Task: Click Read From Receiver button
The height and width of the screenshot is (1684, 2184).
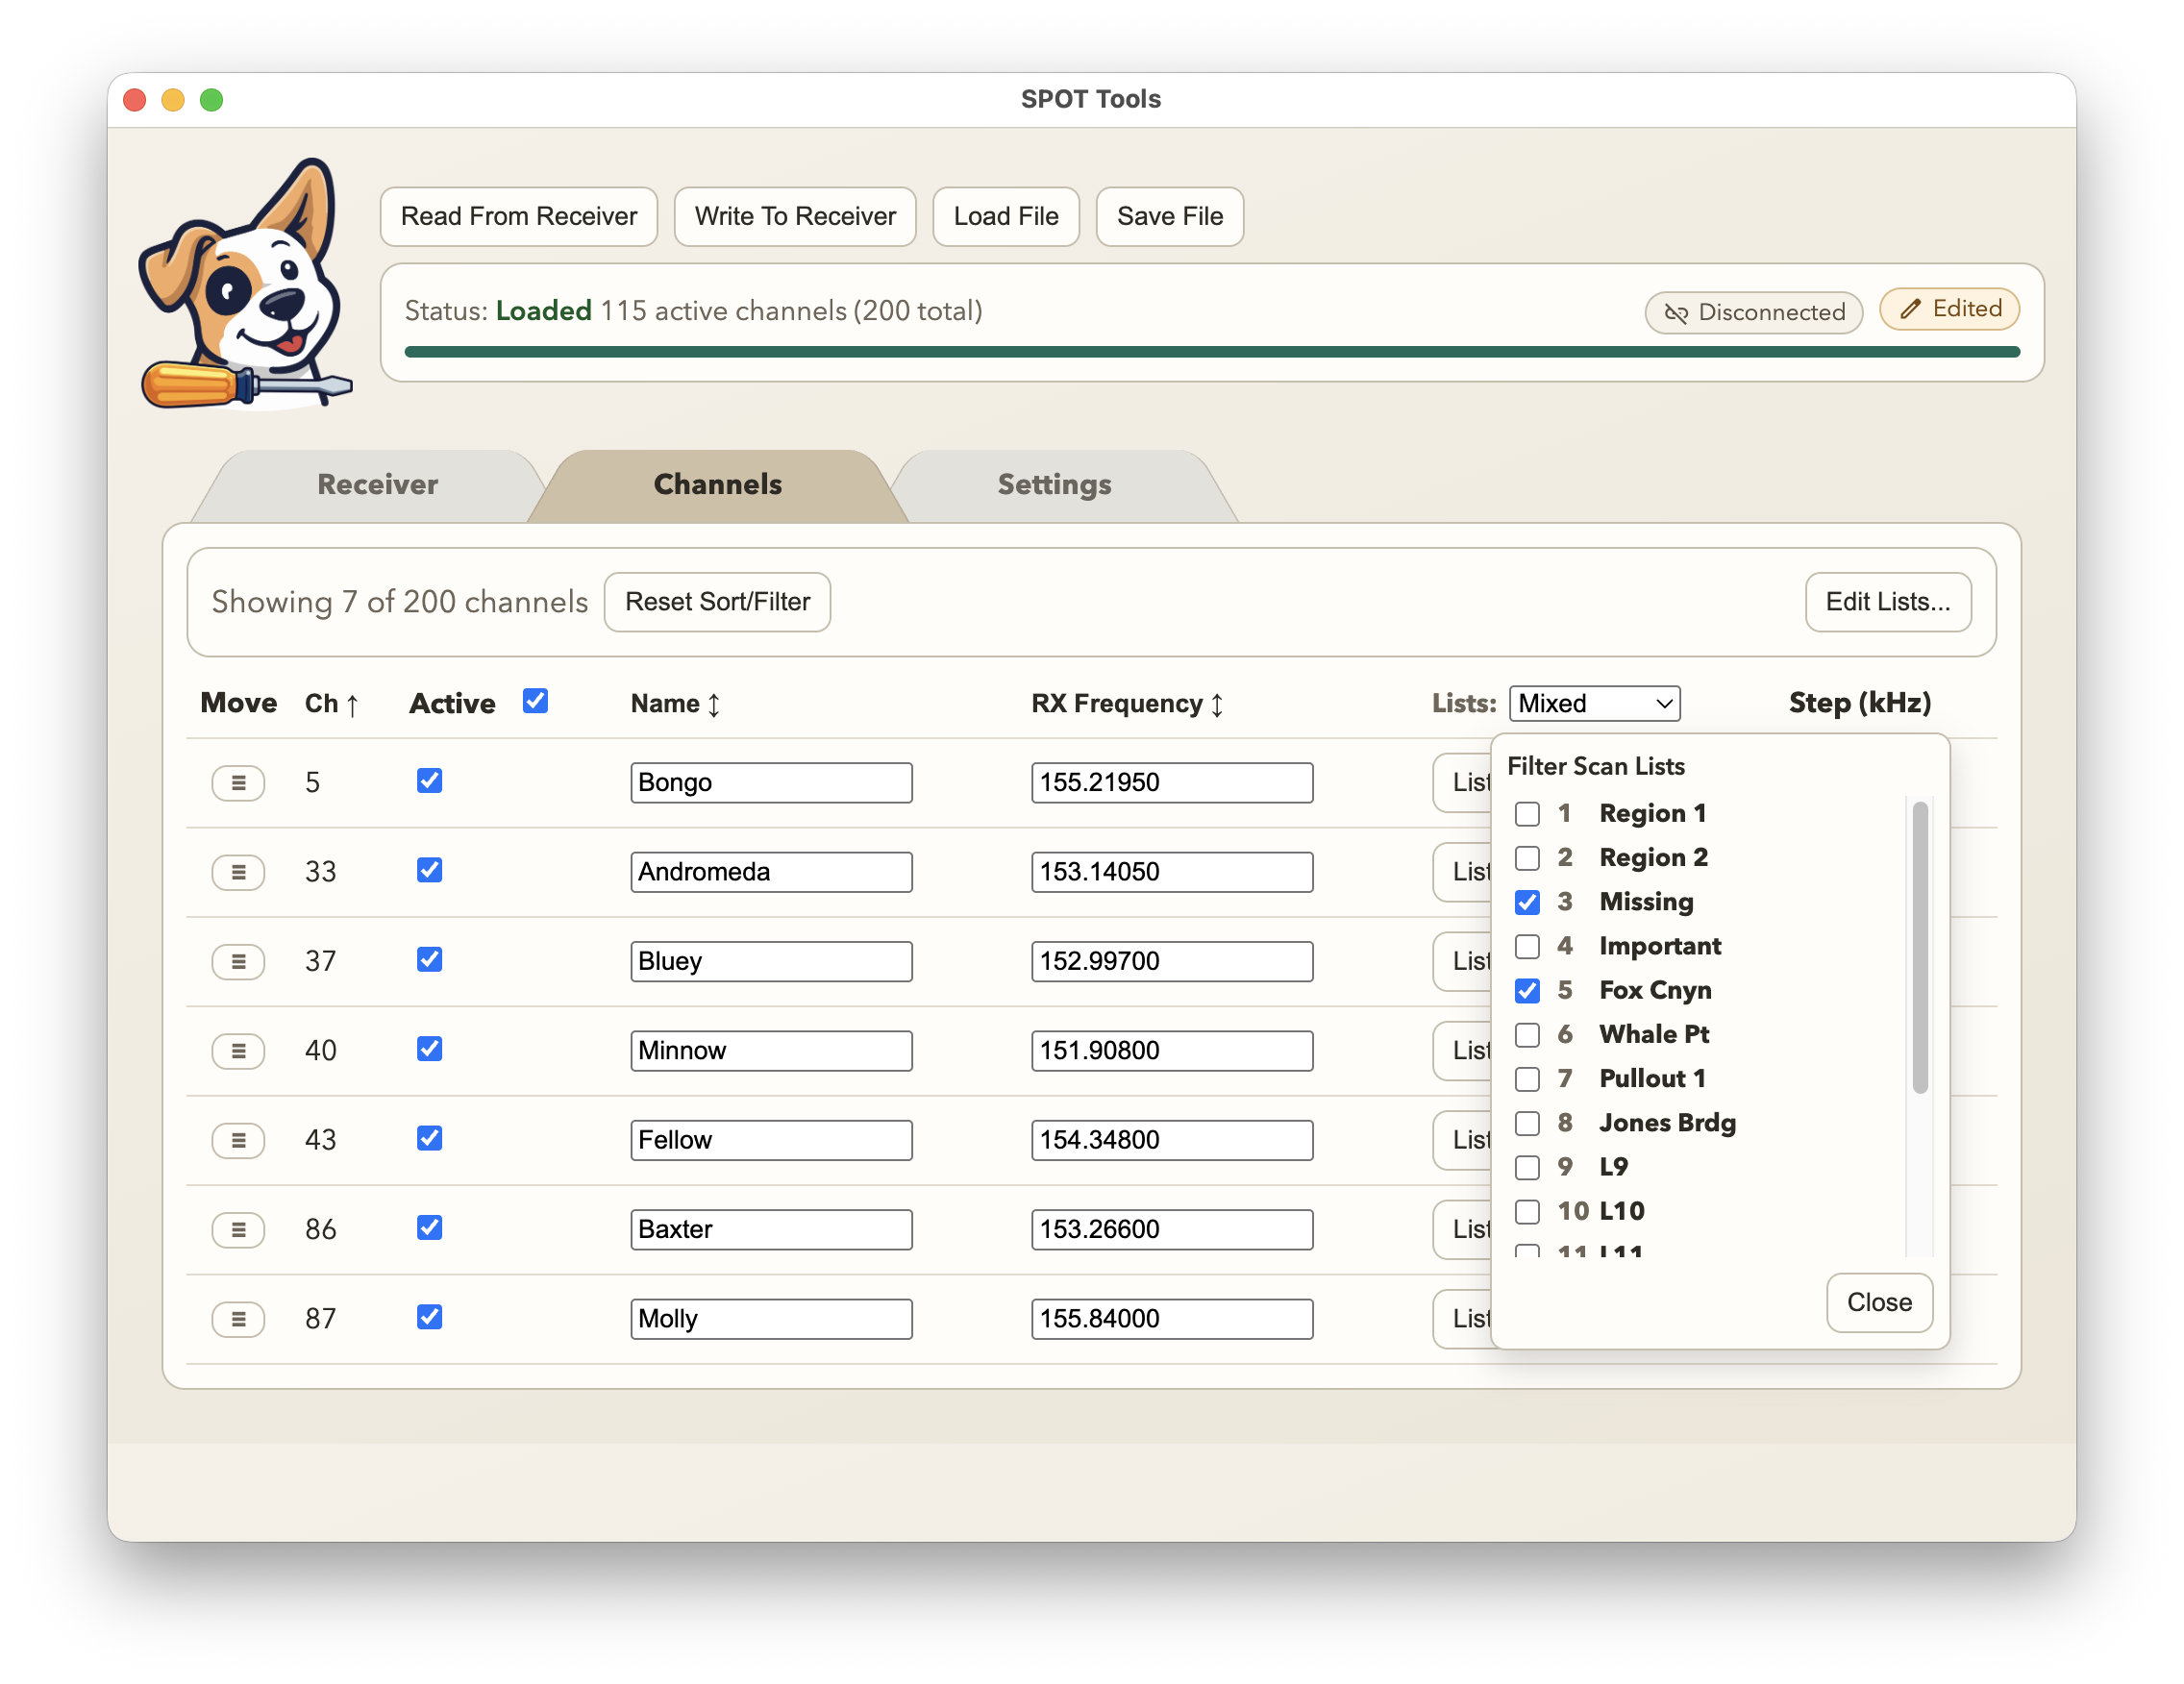Action: 518,216
